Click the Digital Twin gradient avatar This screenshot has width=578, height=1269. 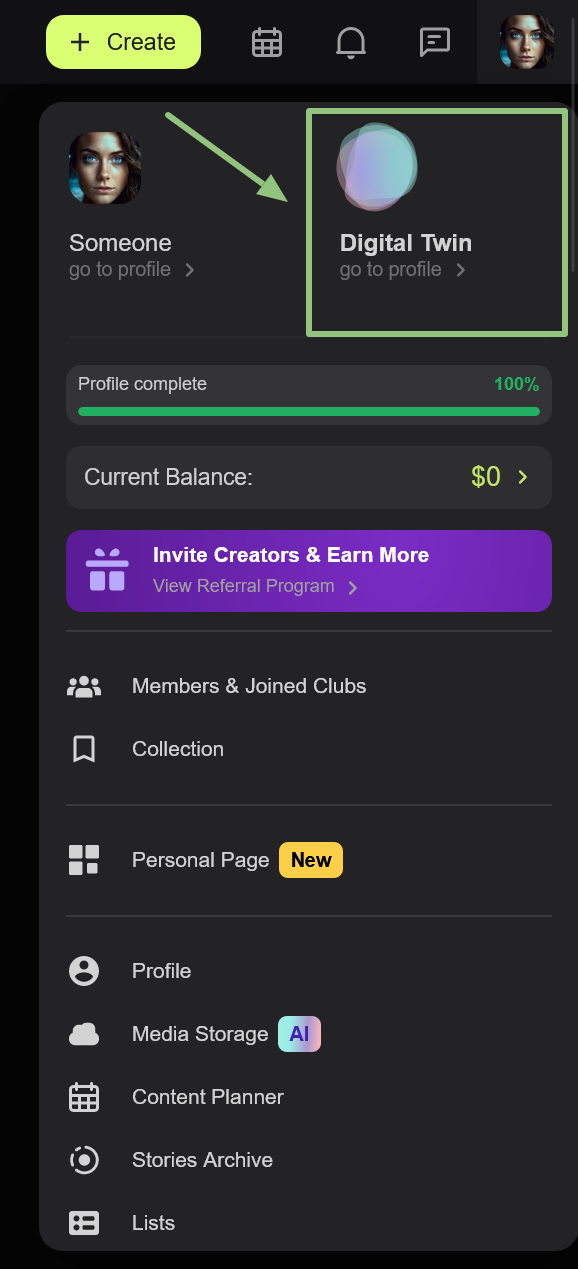tap(377, 167)
